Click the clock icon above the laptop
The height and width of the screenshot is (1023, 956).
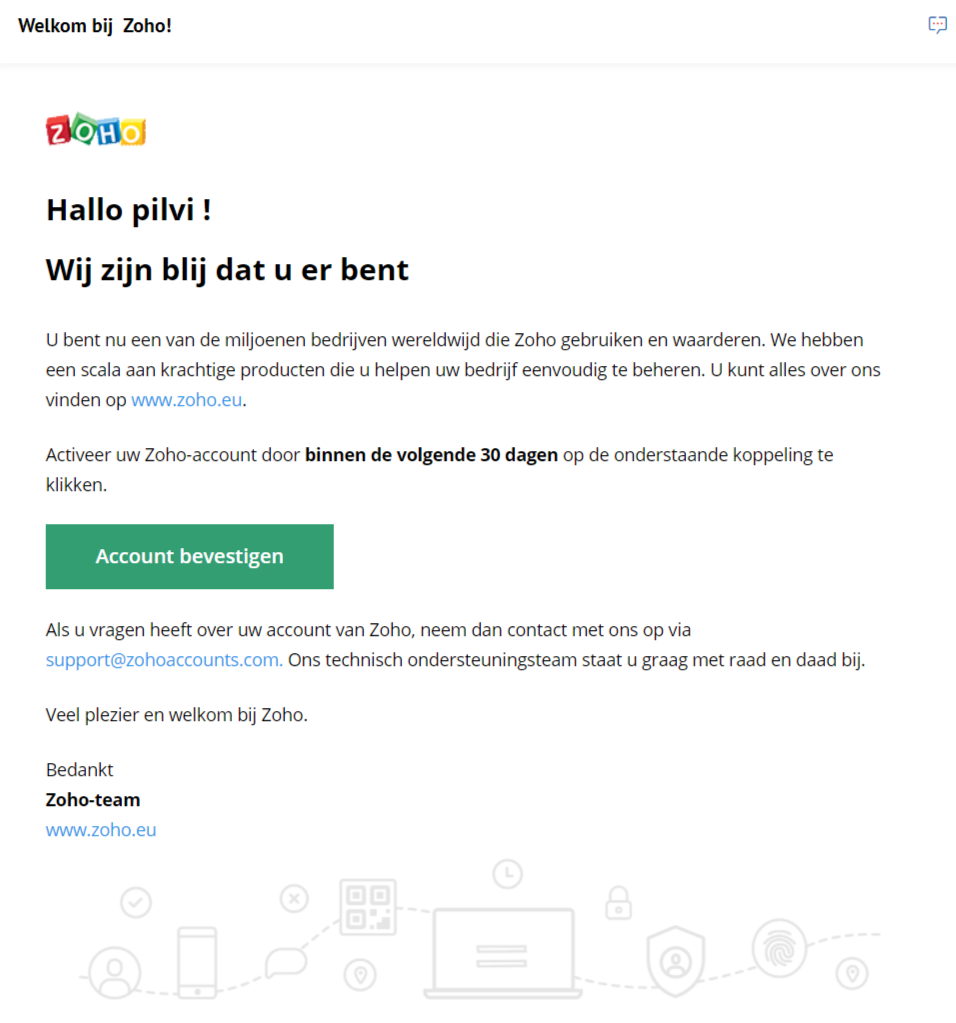[508, 874]
